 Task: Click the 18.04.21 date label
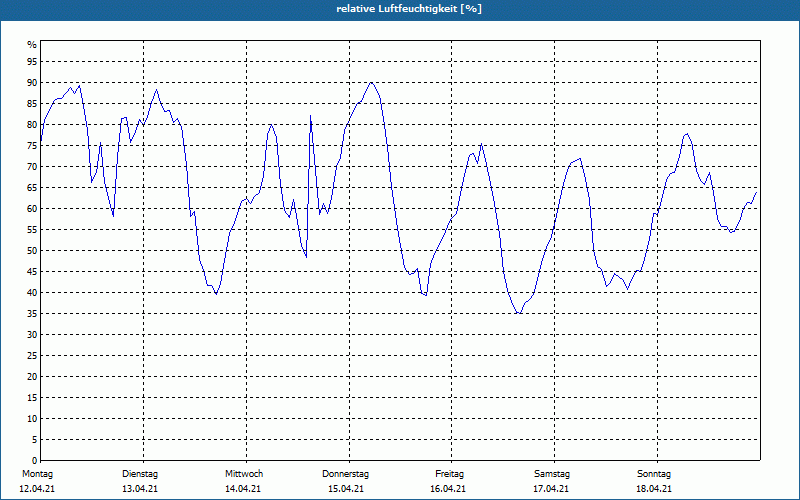coord(654,489)
